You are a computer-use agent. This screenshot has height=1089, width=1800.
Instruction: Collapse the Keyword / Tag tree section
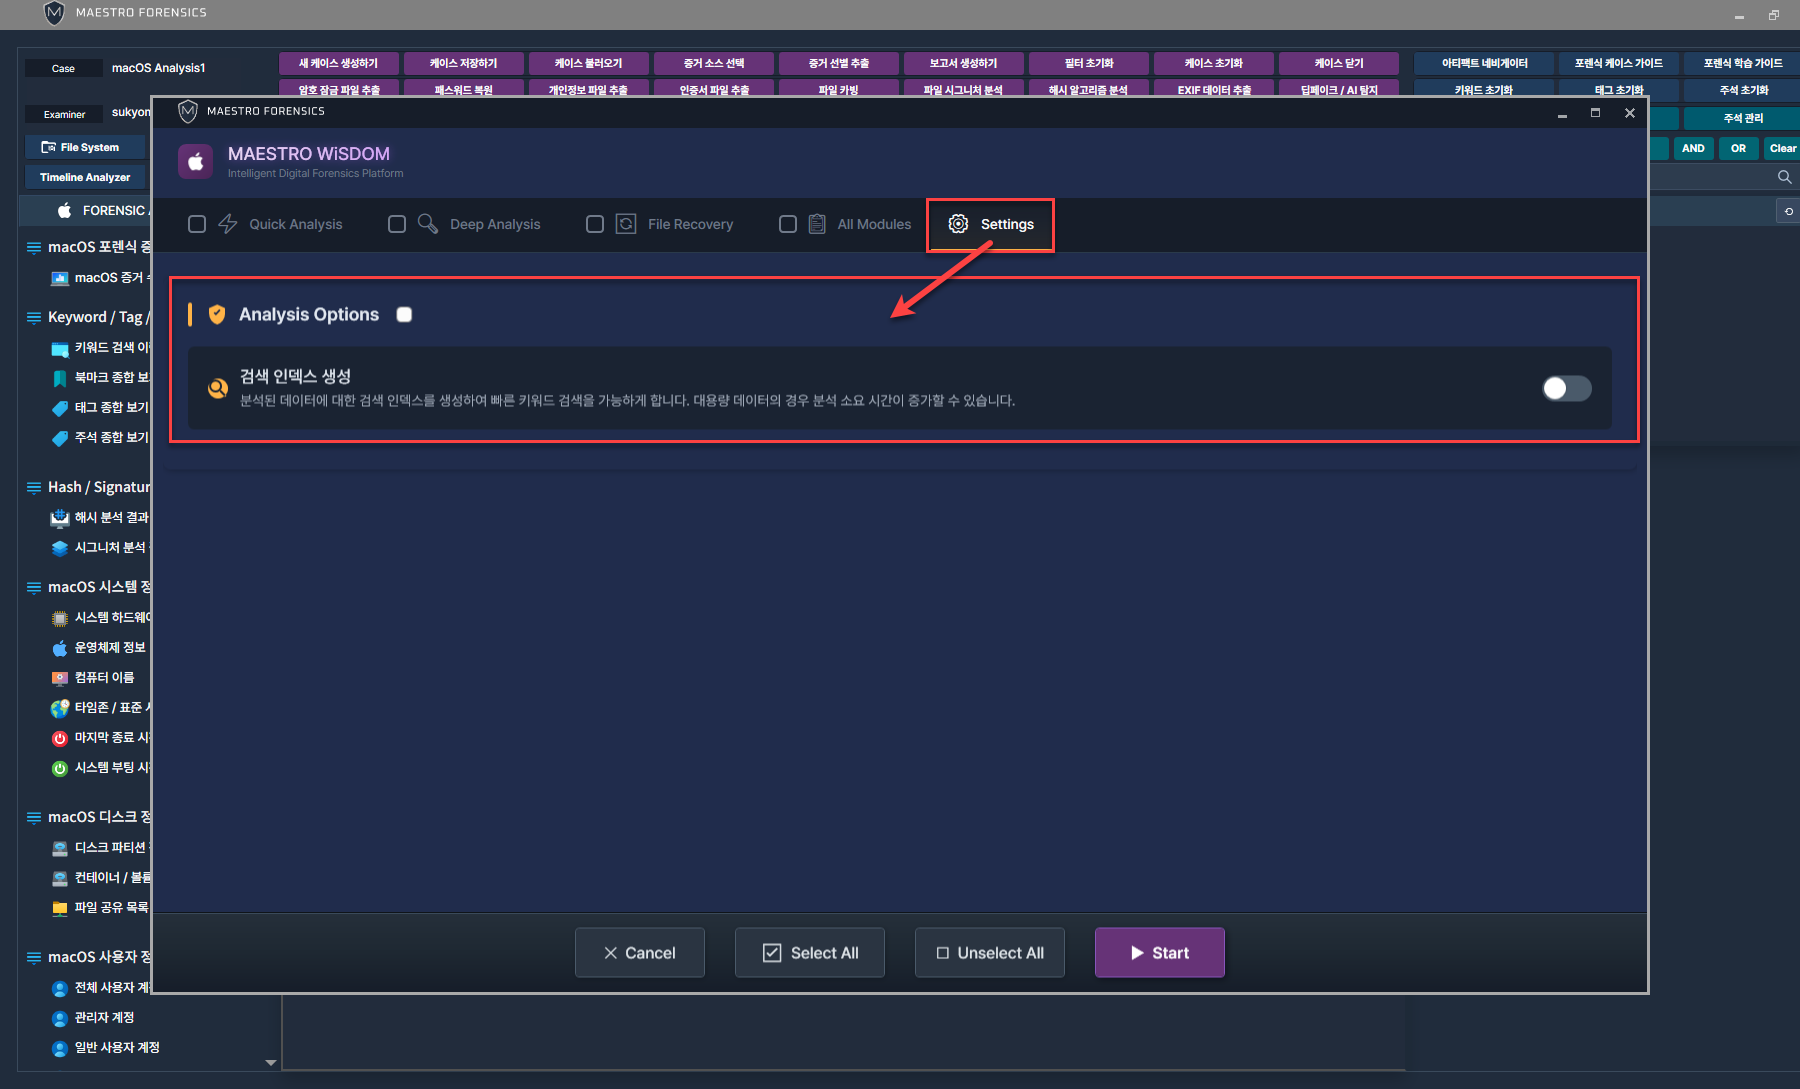pos(34,317)
